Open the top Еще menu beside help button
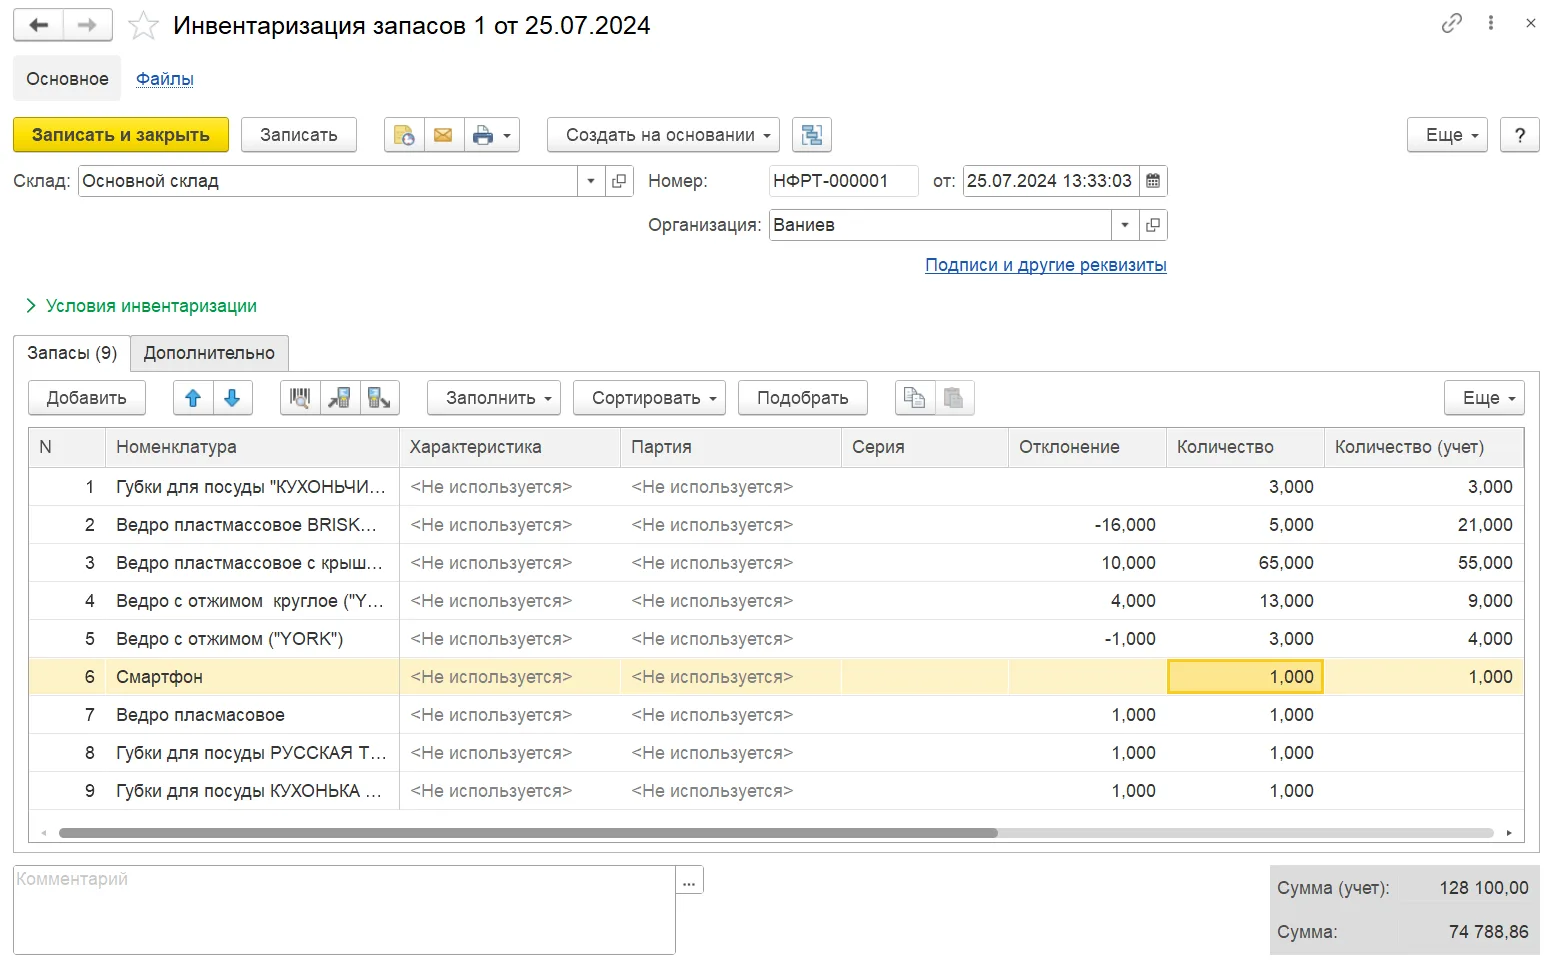This screenshot has width=1548, height=965. click(1447, 135)
